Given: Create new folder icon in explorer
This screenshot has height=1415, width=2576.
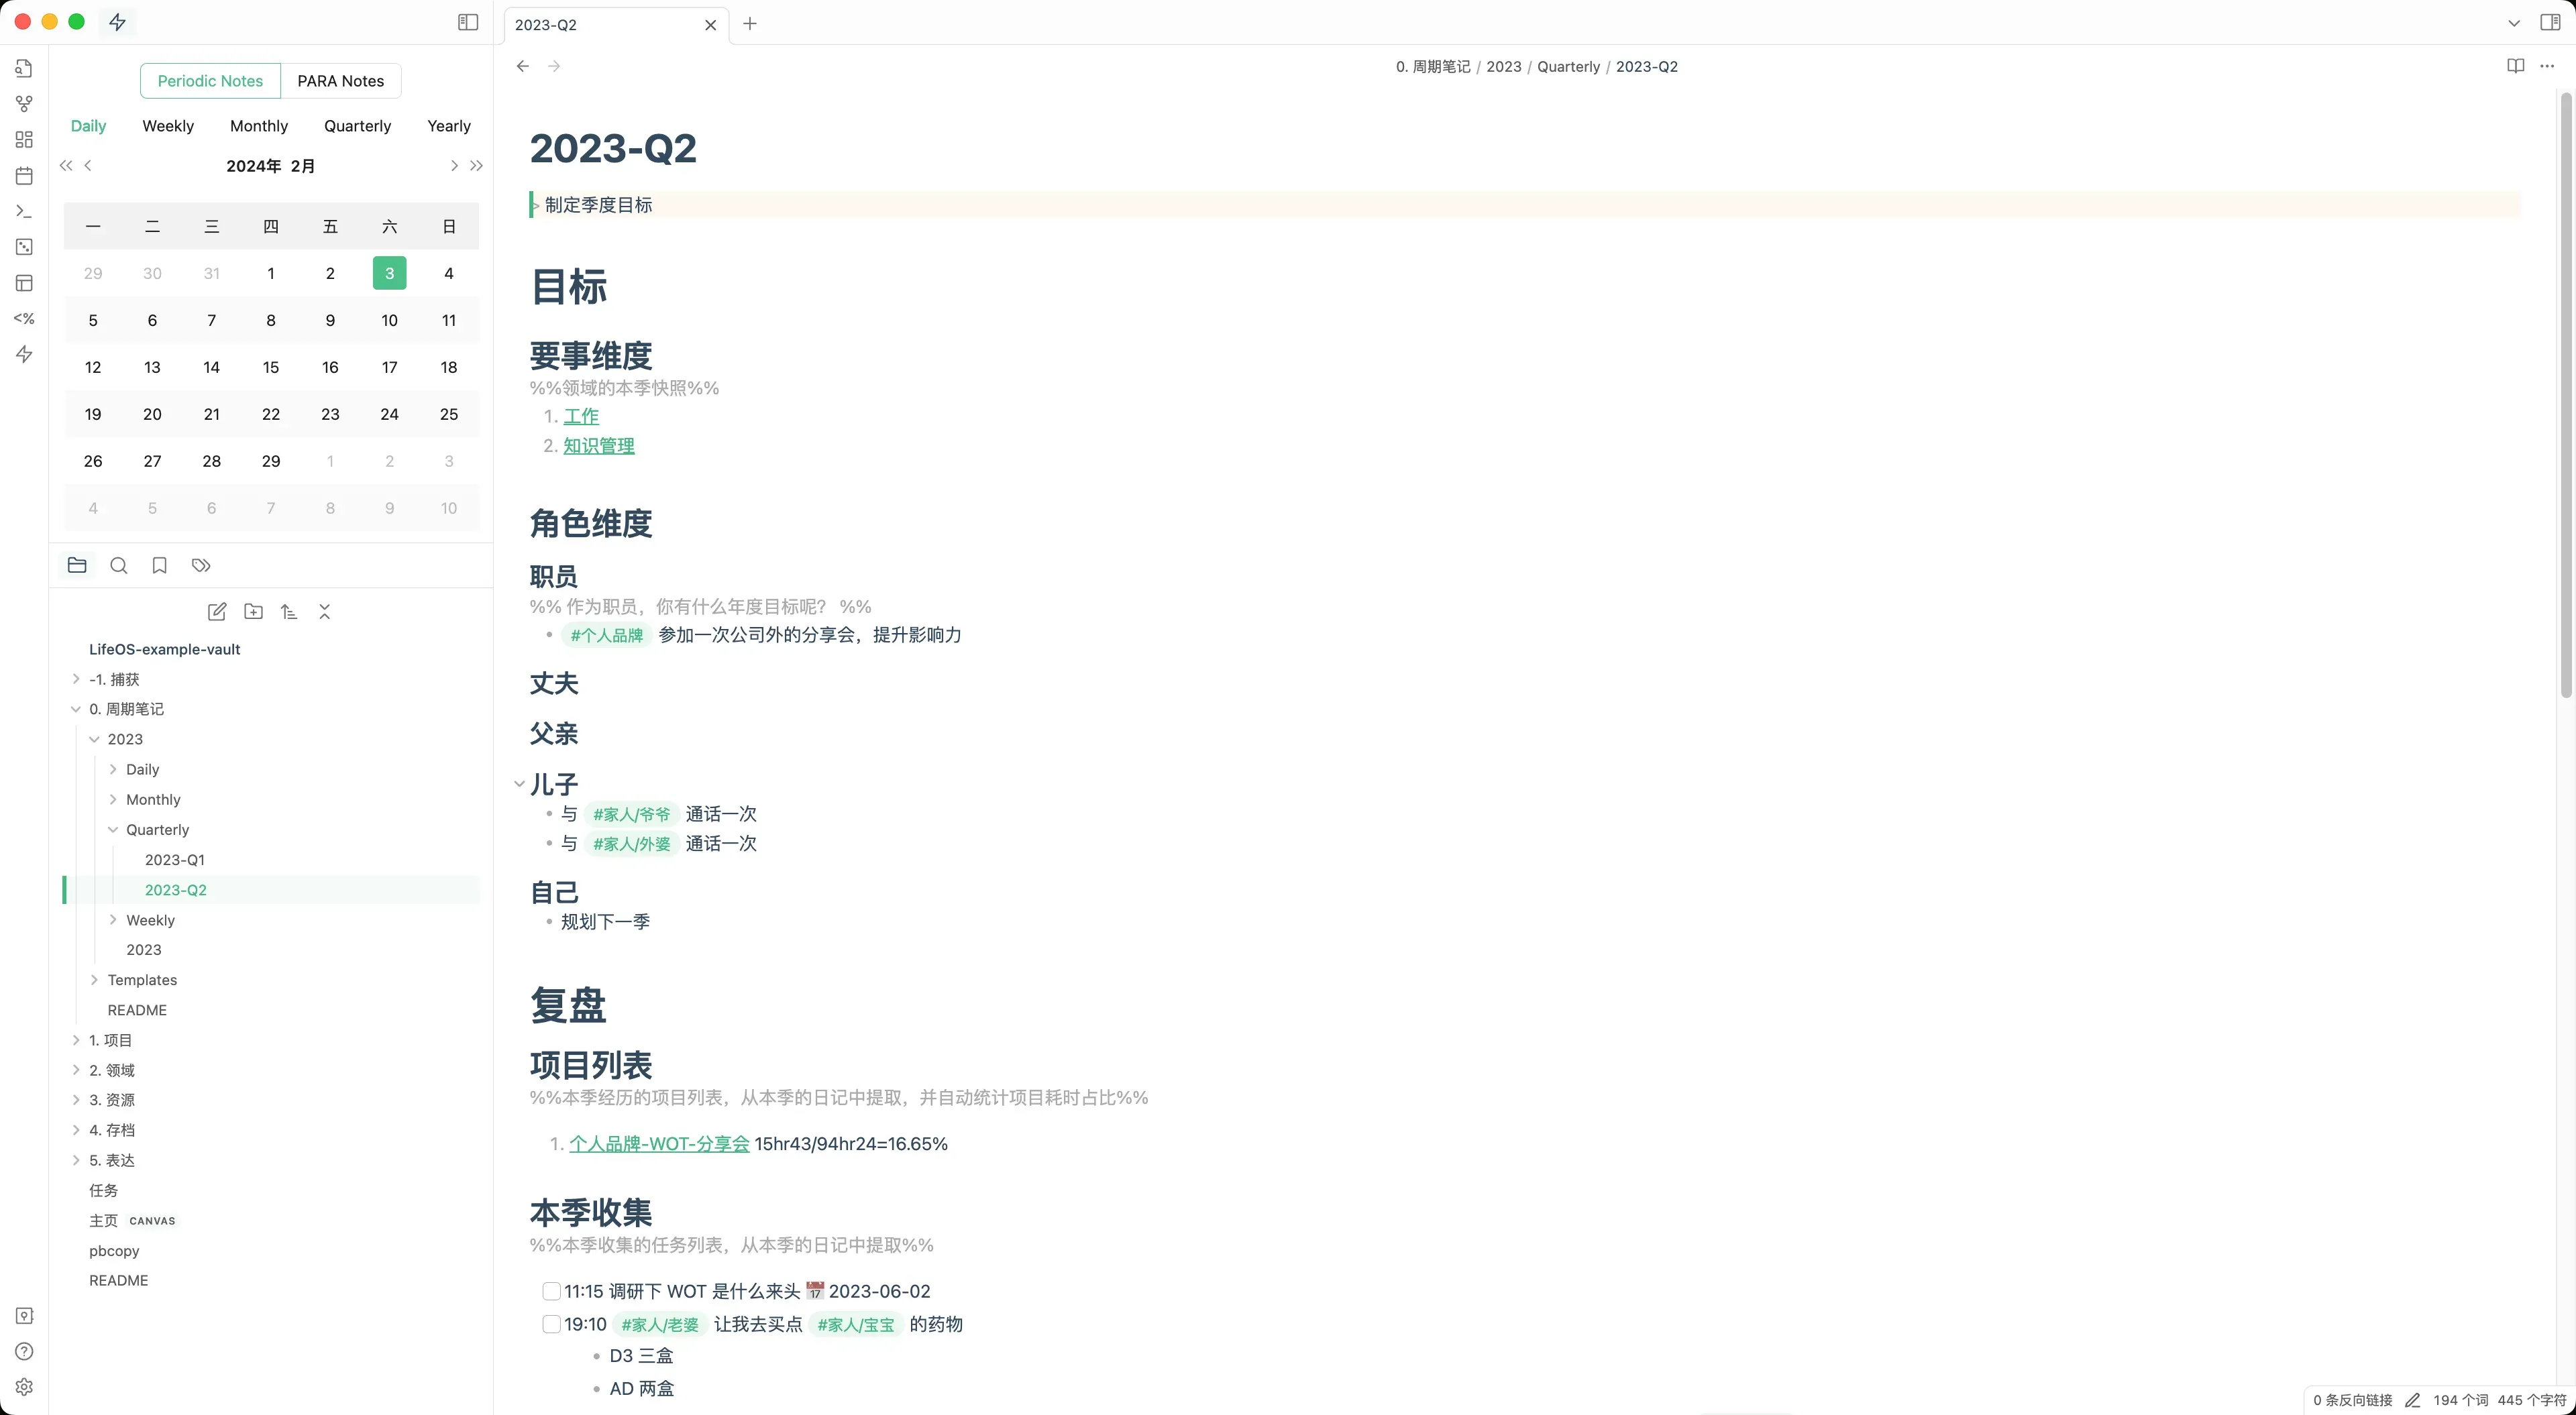Looking at the screenshot, I should (x=253, y=612).
